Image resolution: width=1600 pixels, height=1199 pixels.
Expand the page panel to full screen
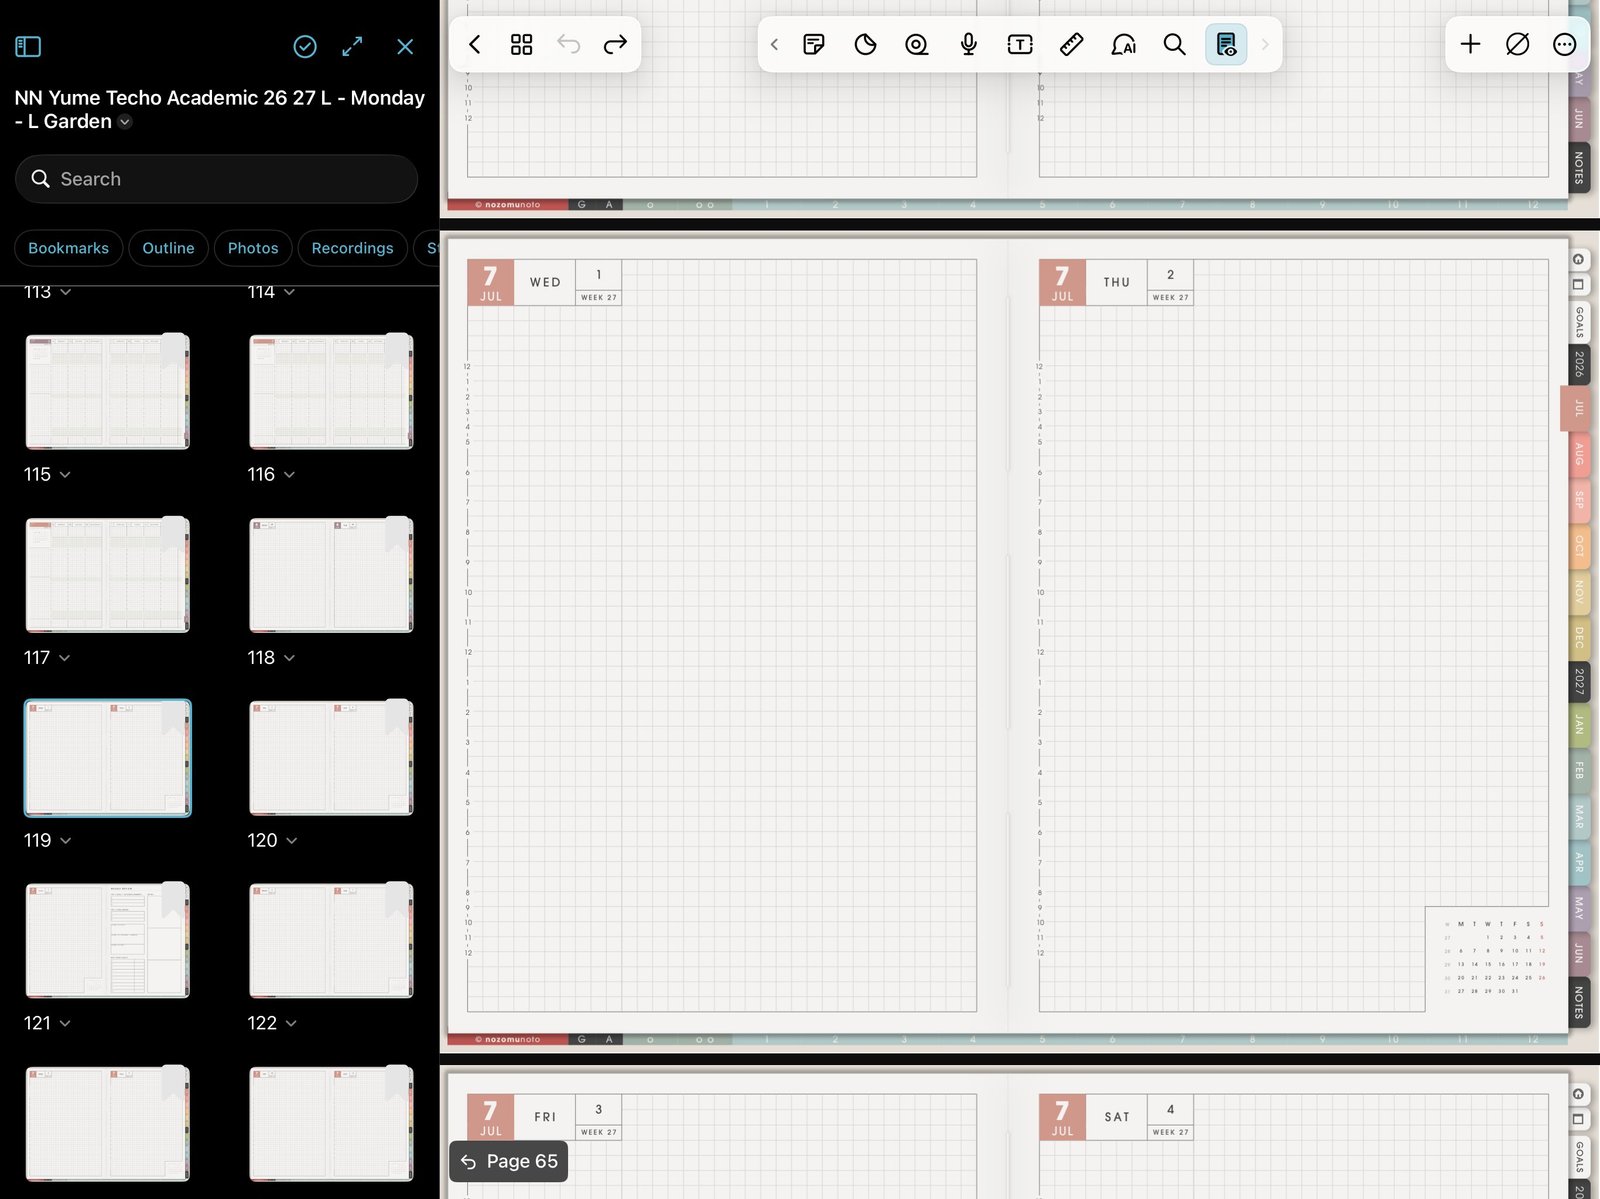(353, 46)
